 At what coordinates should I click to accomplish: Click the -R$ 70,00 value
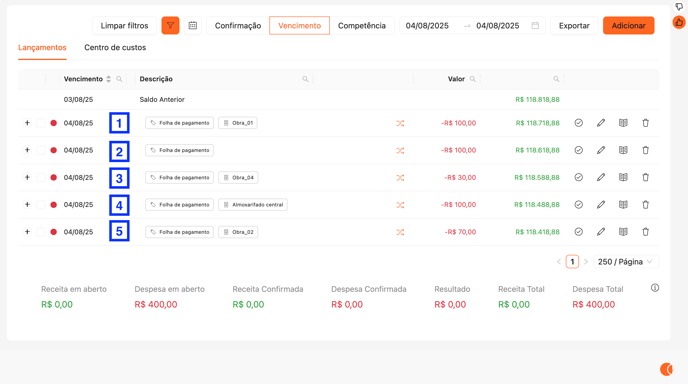coord(460,232)
